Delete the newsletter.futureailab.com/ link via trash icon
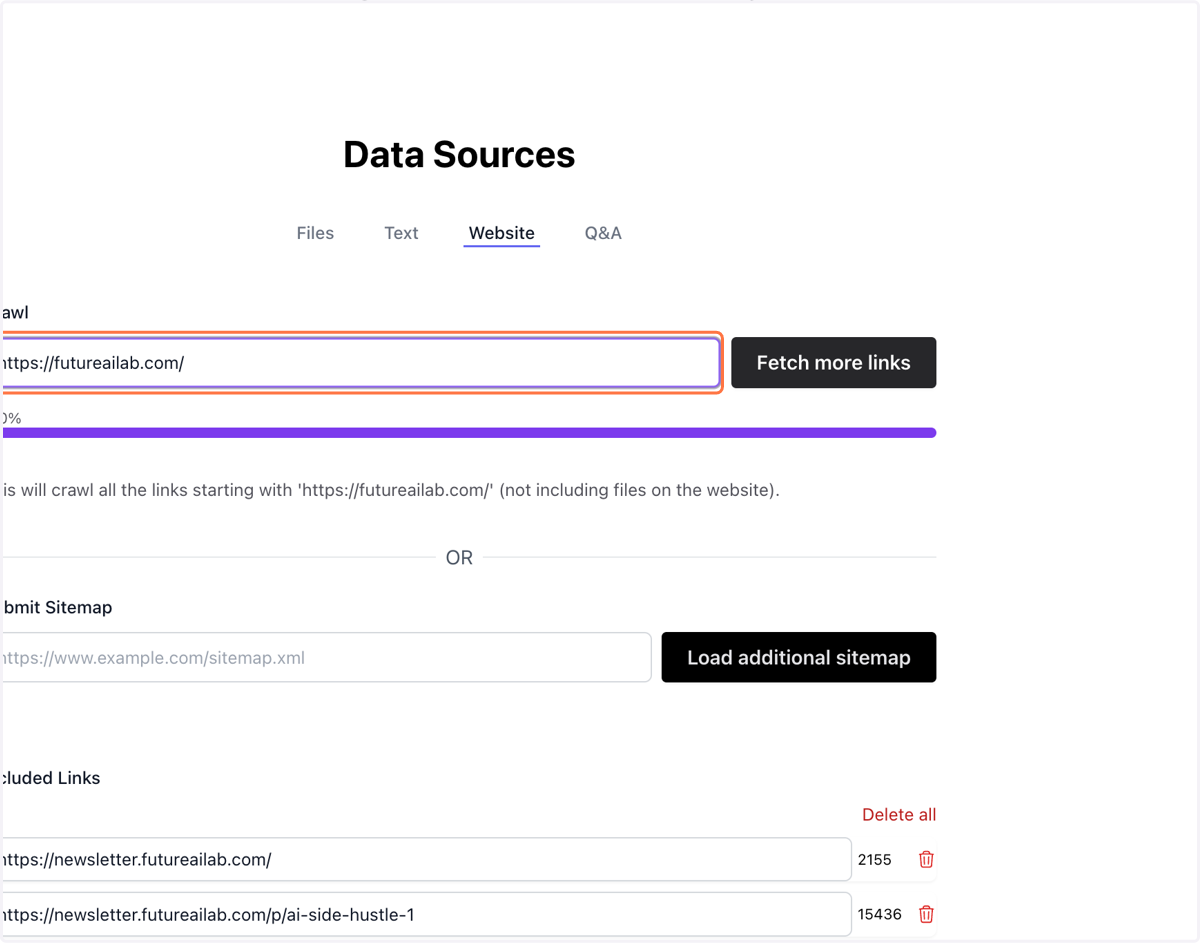Image resolution: width=1200 pixels, height=943 pixels. click(926, 859)
